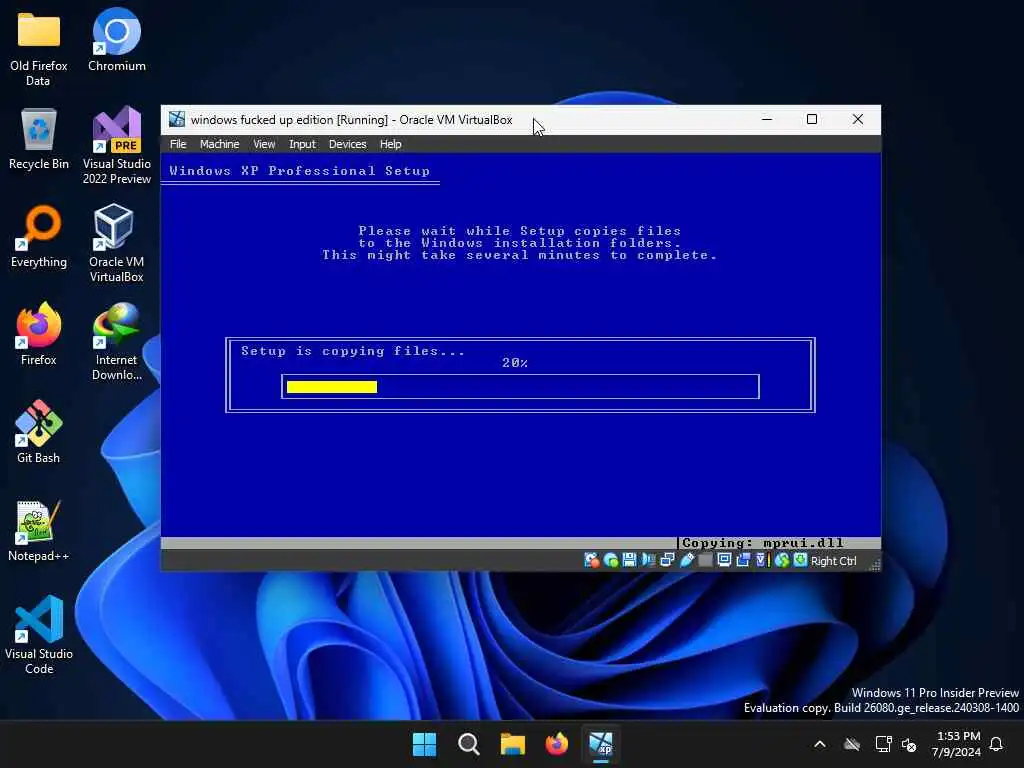Click the network adapter status icon
The width and height of the screenshot is (1024, 768).
pos(667,560)
